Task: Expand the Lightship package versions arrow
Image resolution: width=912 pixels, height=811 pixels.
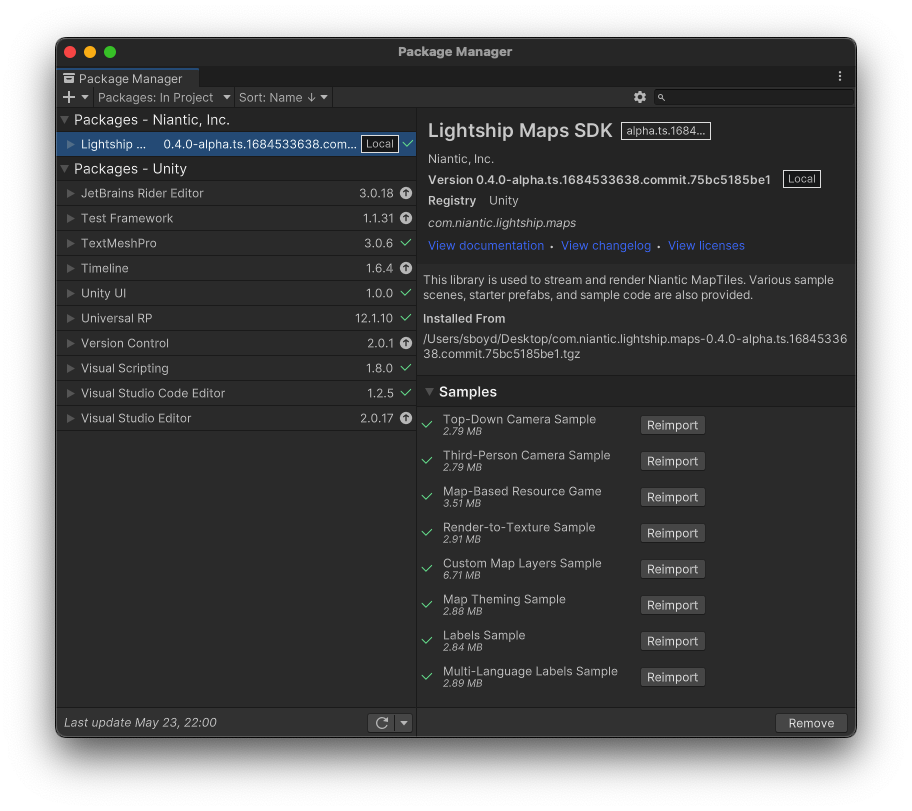Action: coord(70,144)
